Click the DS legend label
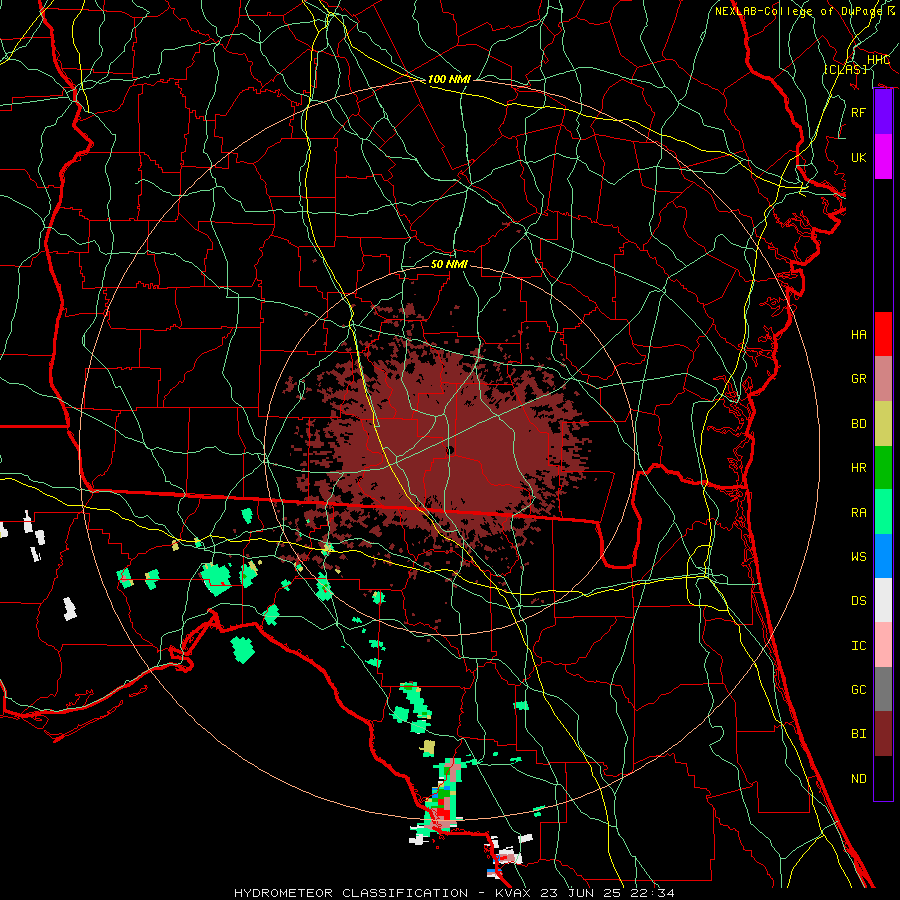The height and width of the screenshot is (900, 900). (x=859, y=601)
